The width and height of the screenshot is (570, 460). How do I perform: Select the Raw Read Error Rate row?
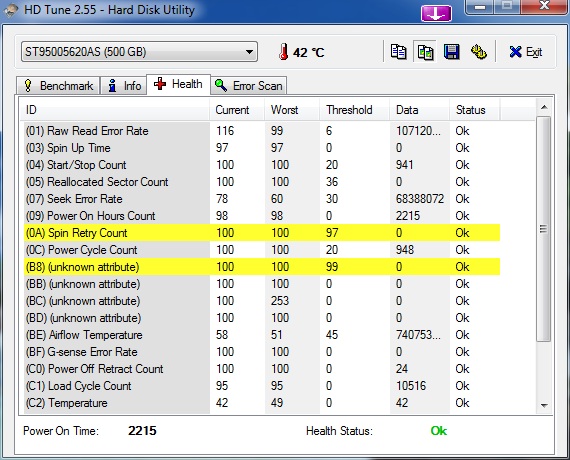(x=262, y=131)
